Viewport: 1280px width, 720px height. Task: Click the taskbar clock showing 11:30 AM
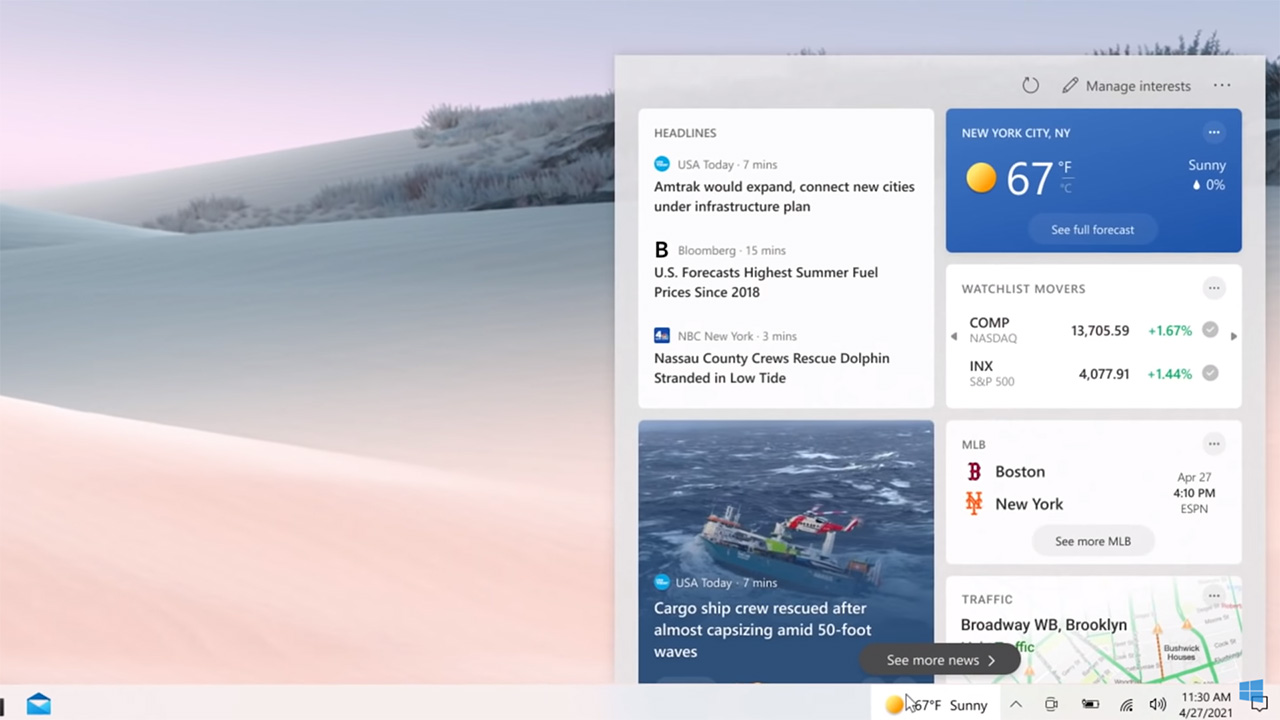click(1206, 697)
